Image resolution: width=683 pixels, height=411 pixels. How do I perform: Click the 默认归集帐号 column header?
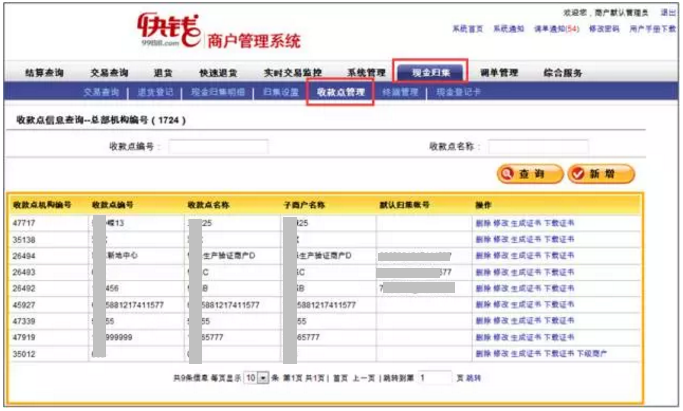pos(404,205)
